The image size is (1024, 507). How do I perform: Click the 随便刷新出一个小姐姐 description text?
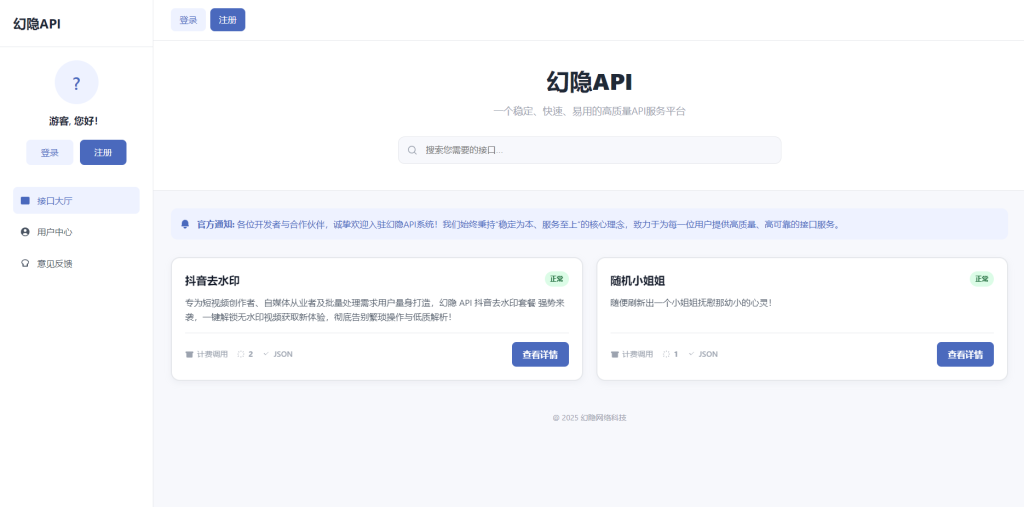coord(692,303)
